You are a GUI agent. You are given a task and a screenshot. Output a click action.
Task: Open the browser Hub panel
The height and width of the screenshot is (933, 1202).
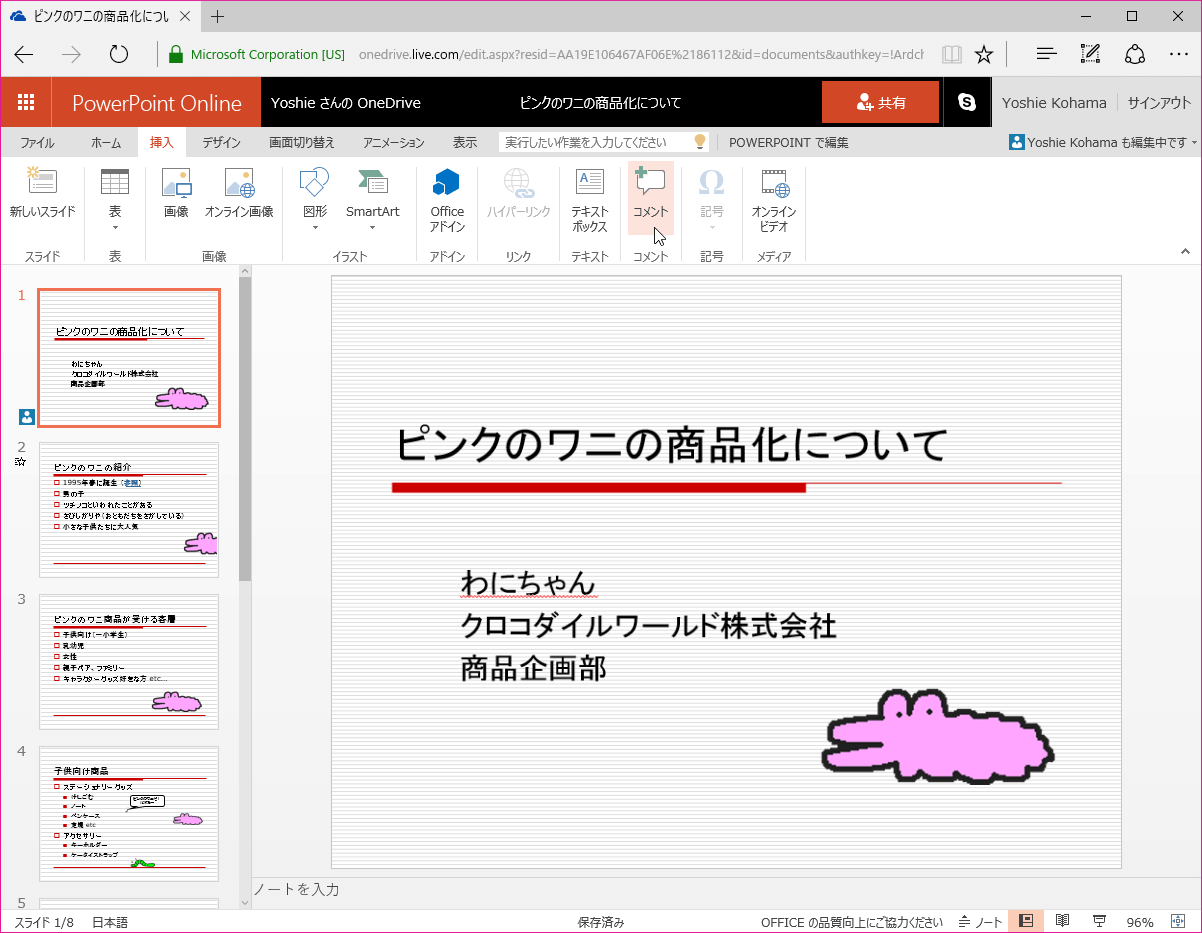click(1046, 54)
